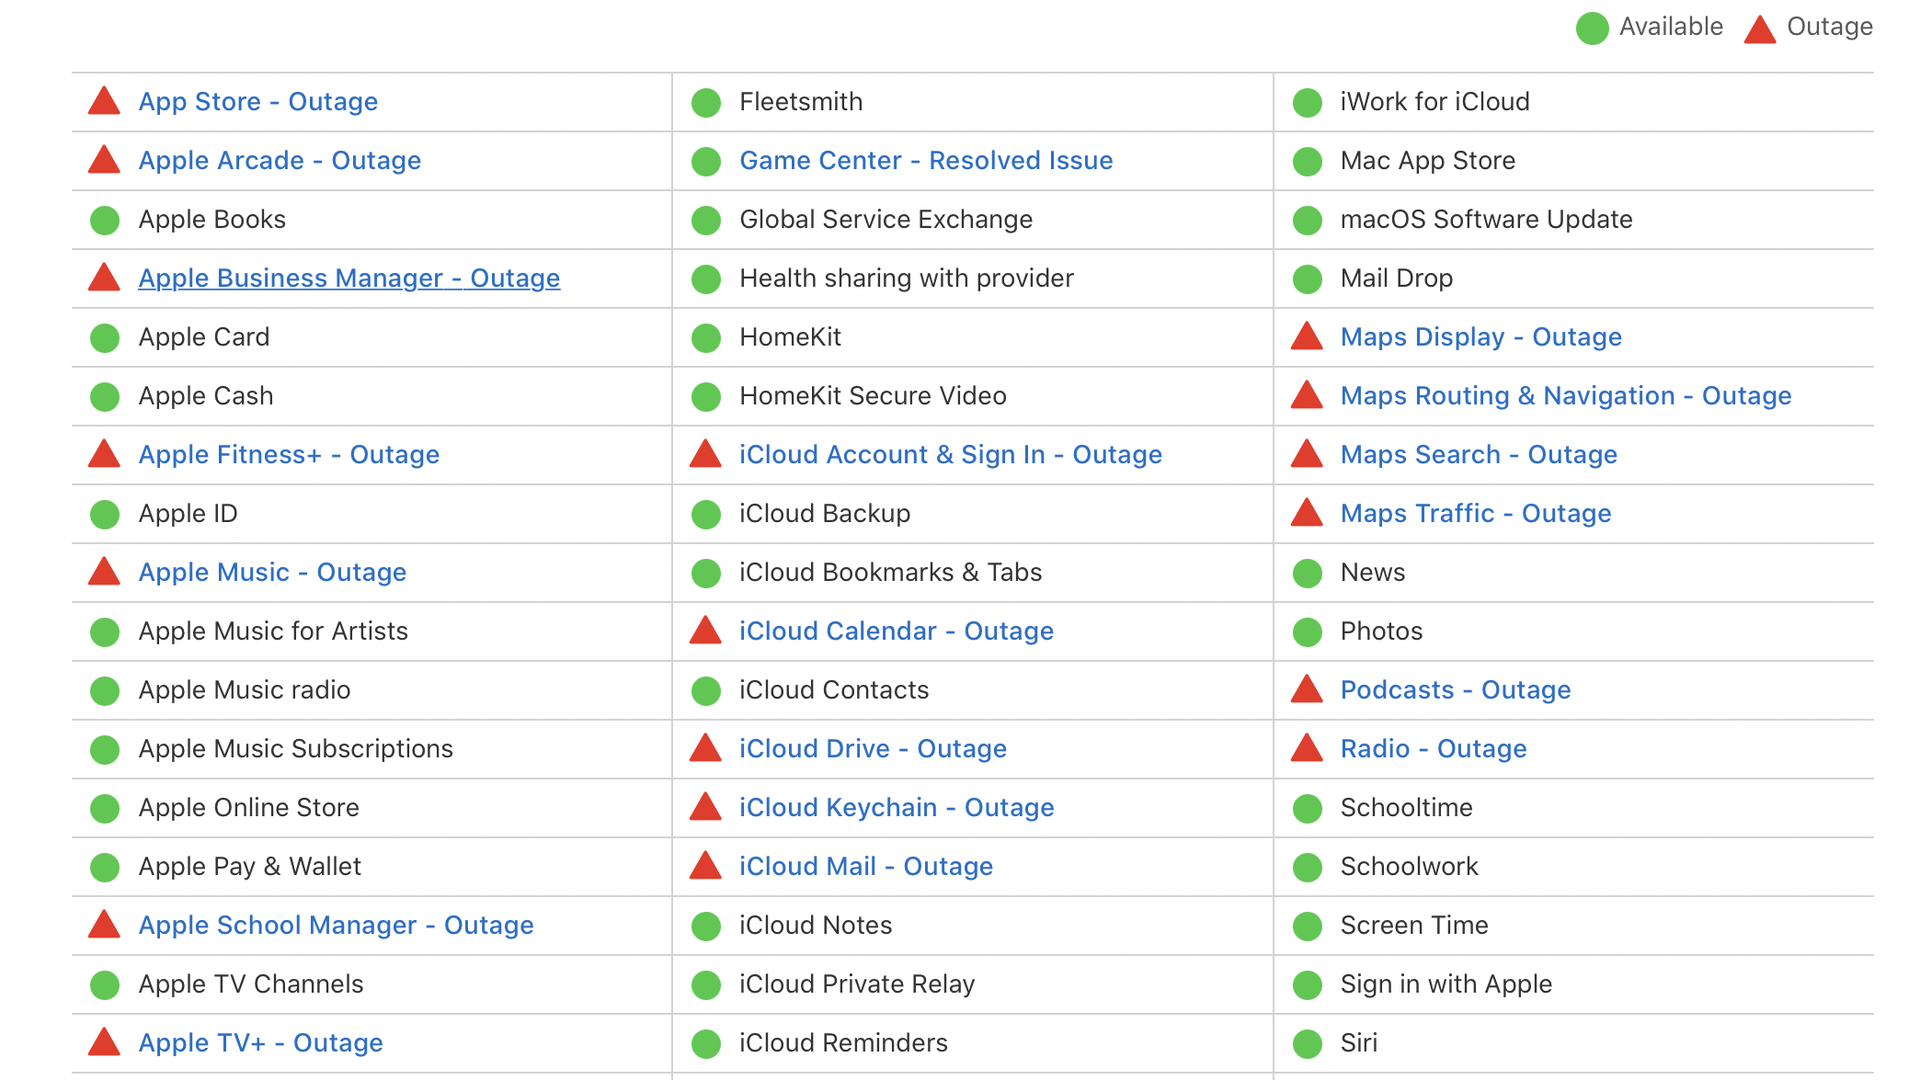The image size is (1920, 1080).
Task: Click the Available legend dot at top right
Action: [x=1592, y=27]
